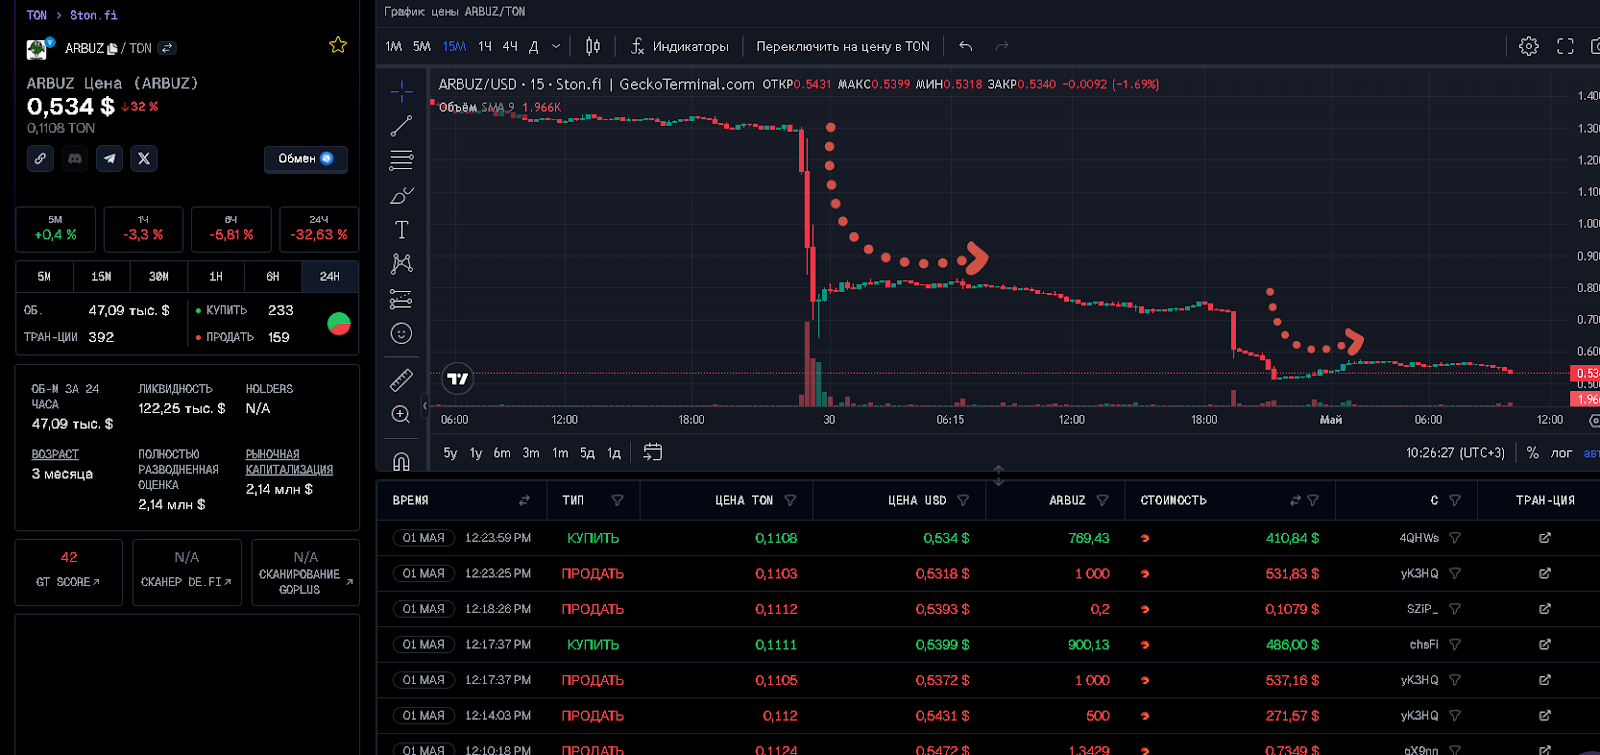1600x755 pixels.
Task: Open the С maker column filter
Action: coord(1455,500)
